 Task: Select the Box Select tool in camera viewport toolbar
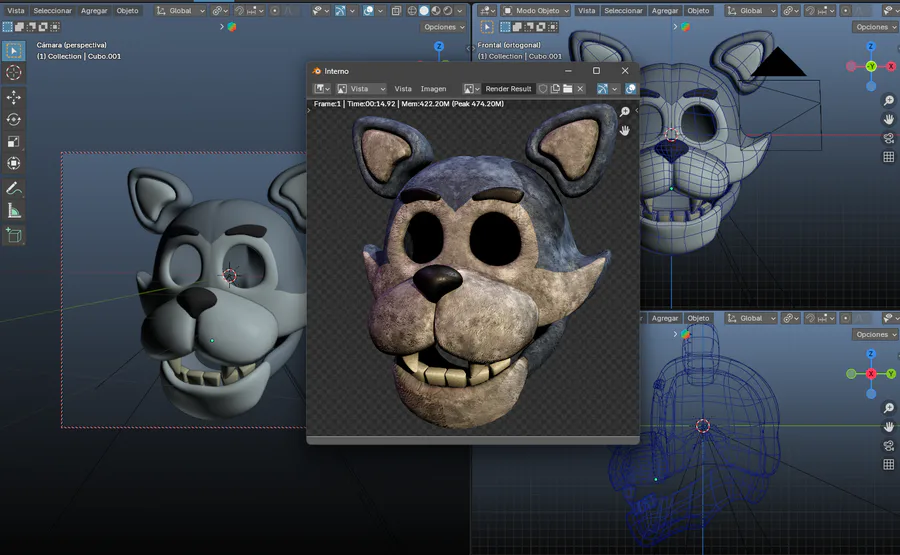[x=14, y=51]
